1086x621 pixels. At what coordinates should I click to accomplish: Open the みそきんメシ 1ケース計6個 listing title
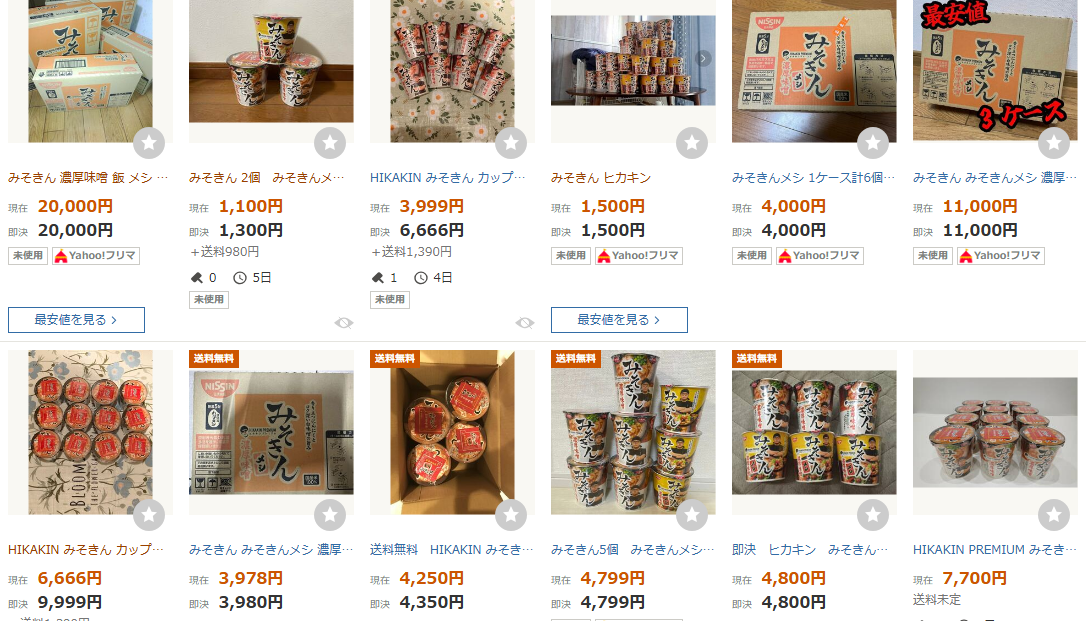813,178
